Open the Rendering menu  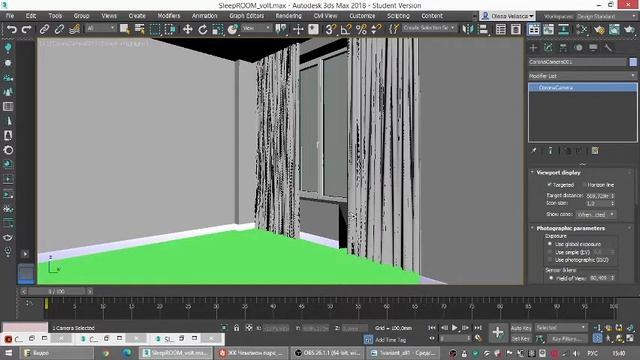(289, 16)
